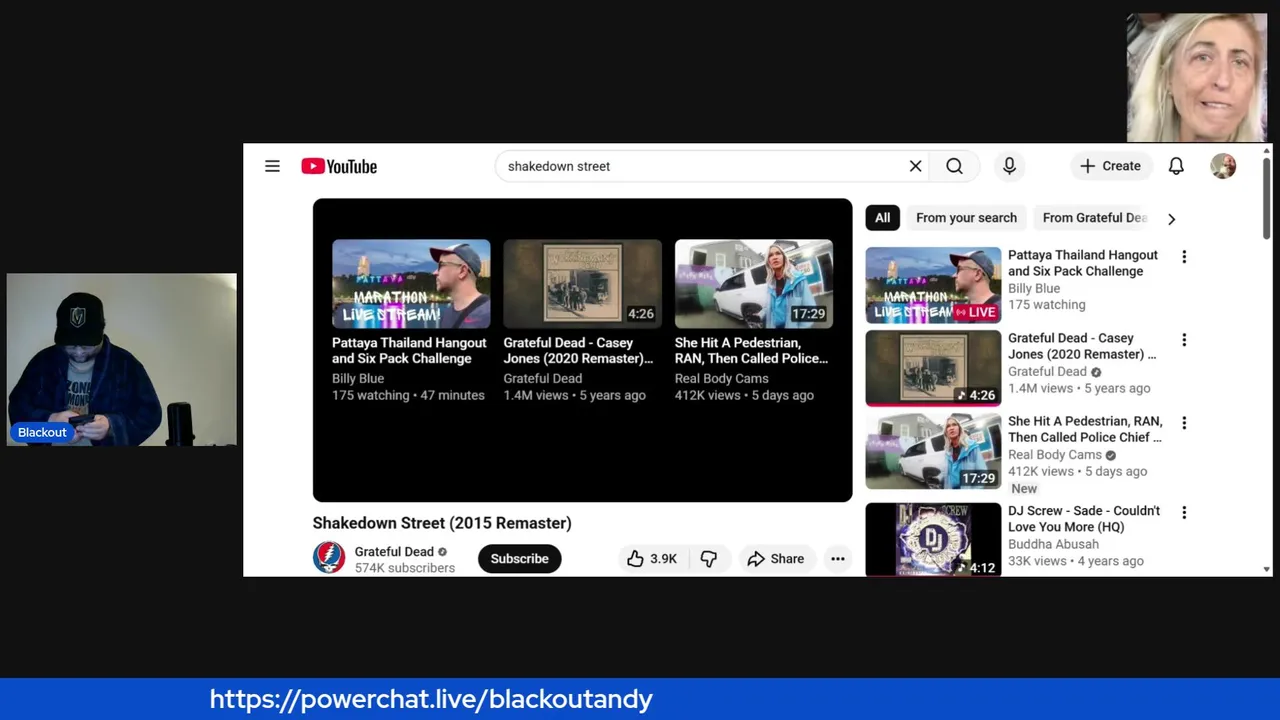Click page scrollbar down arrow
This screenshot has height=720, width=1280.
point(1267,569)
